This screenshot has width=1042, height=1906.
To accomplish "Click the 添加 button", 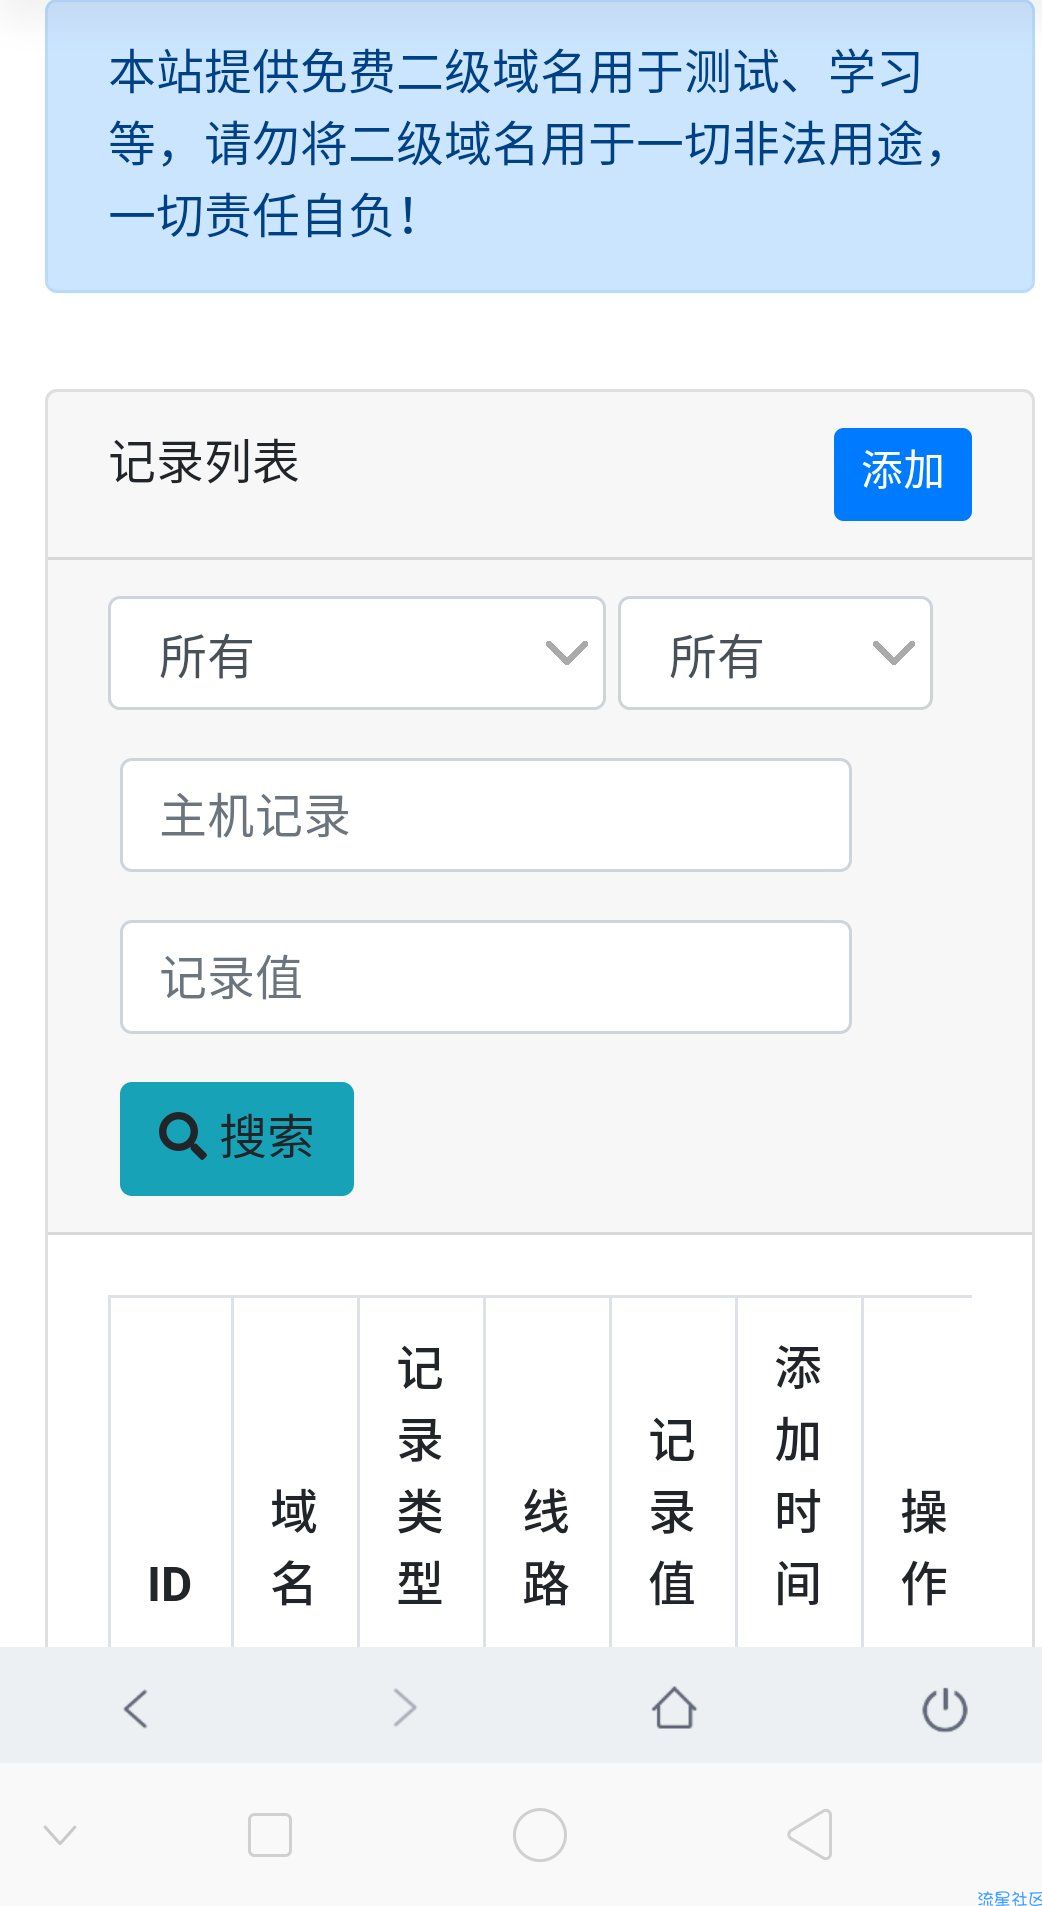I will pyautogui.click(x=903, y=474).
